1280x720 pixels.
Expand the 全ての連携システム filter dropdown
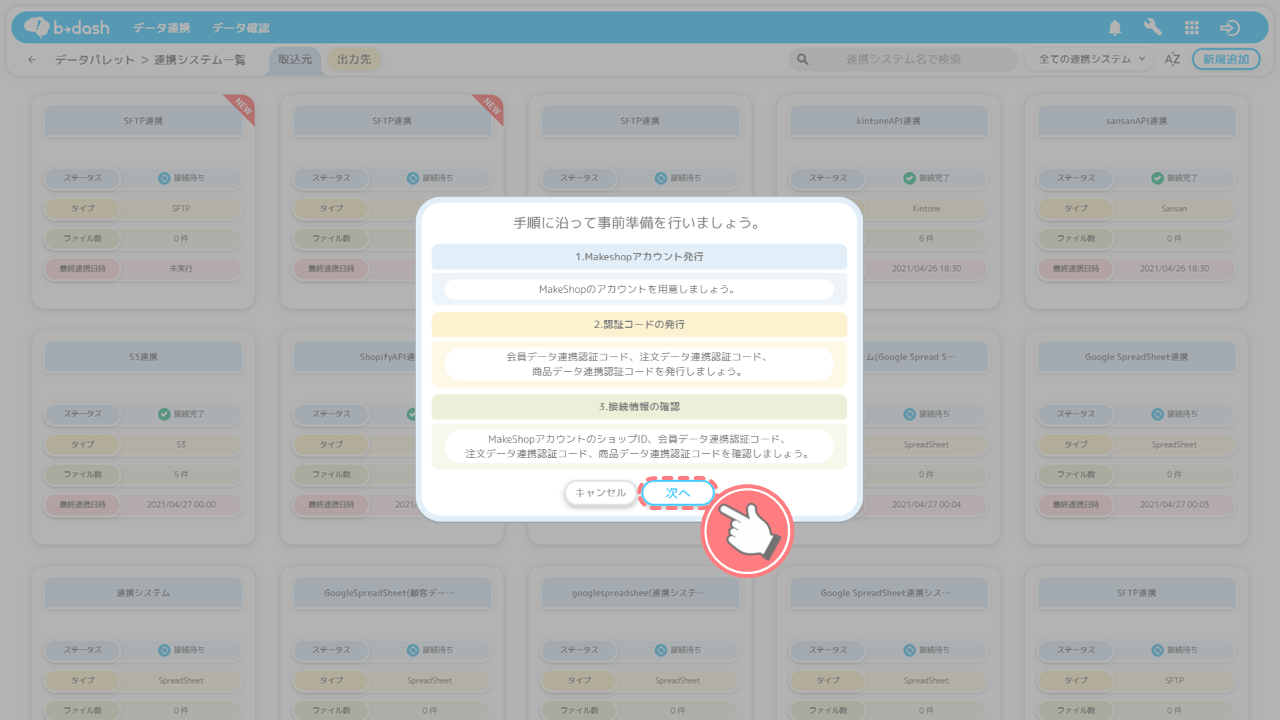click(1091, 60)
